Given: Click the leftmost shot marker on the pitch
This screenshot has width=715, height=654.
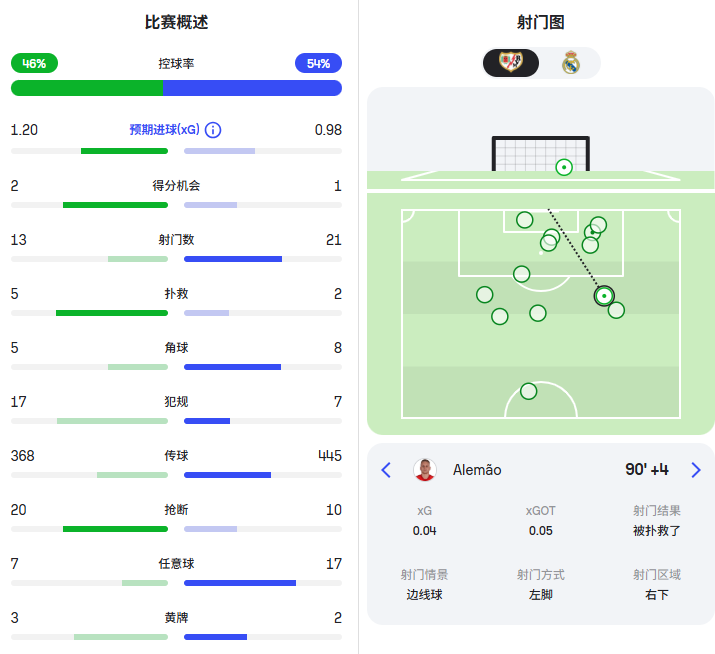Looking at the screenshot, I should [x=485, y=294].
